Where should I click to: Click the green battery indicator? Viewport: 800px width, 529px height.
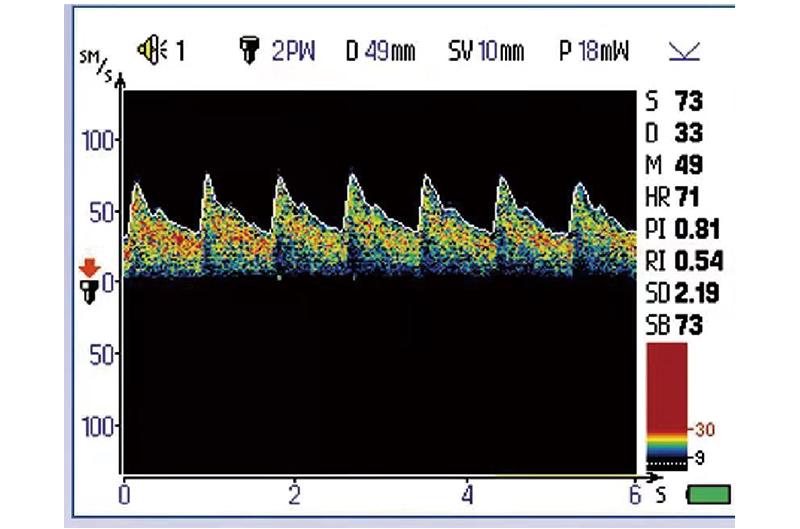point(708,495)
